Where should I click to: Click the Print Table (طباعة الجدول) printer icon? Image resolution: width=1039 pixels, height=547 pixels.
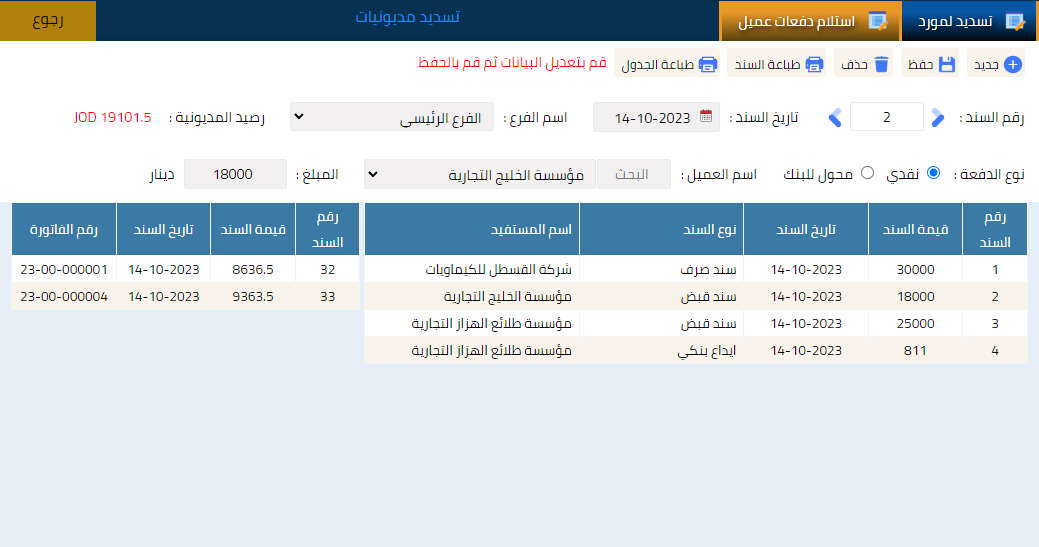pyautogui.click(x=707, y=65)
